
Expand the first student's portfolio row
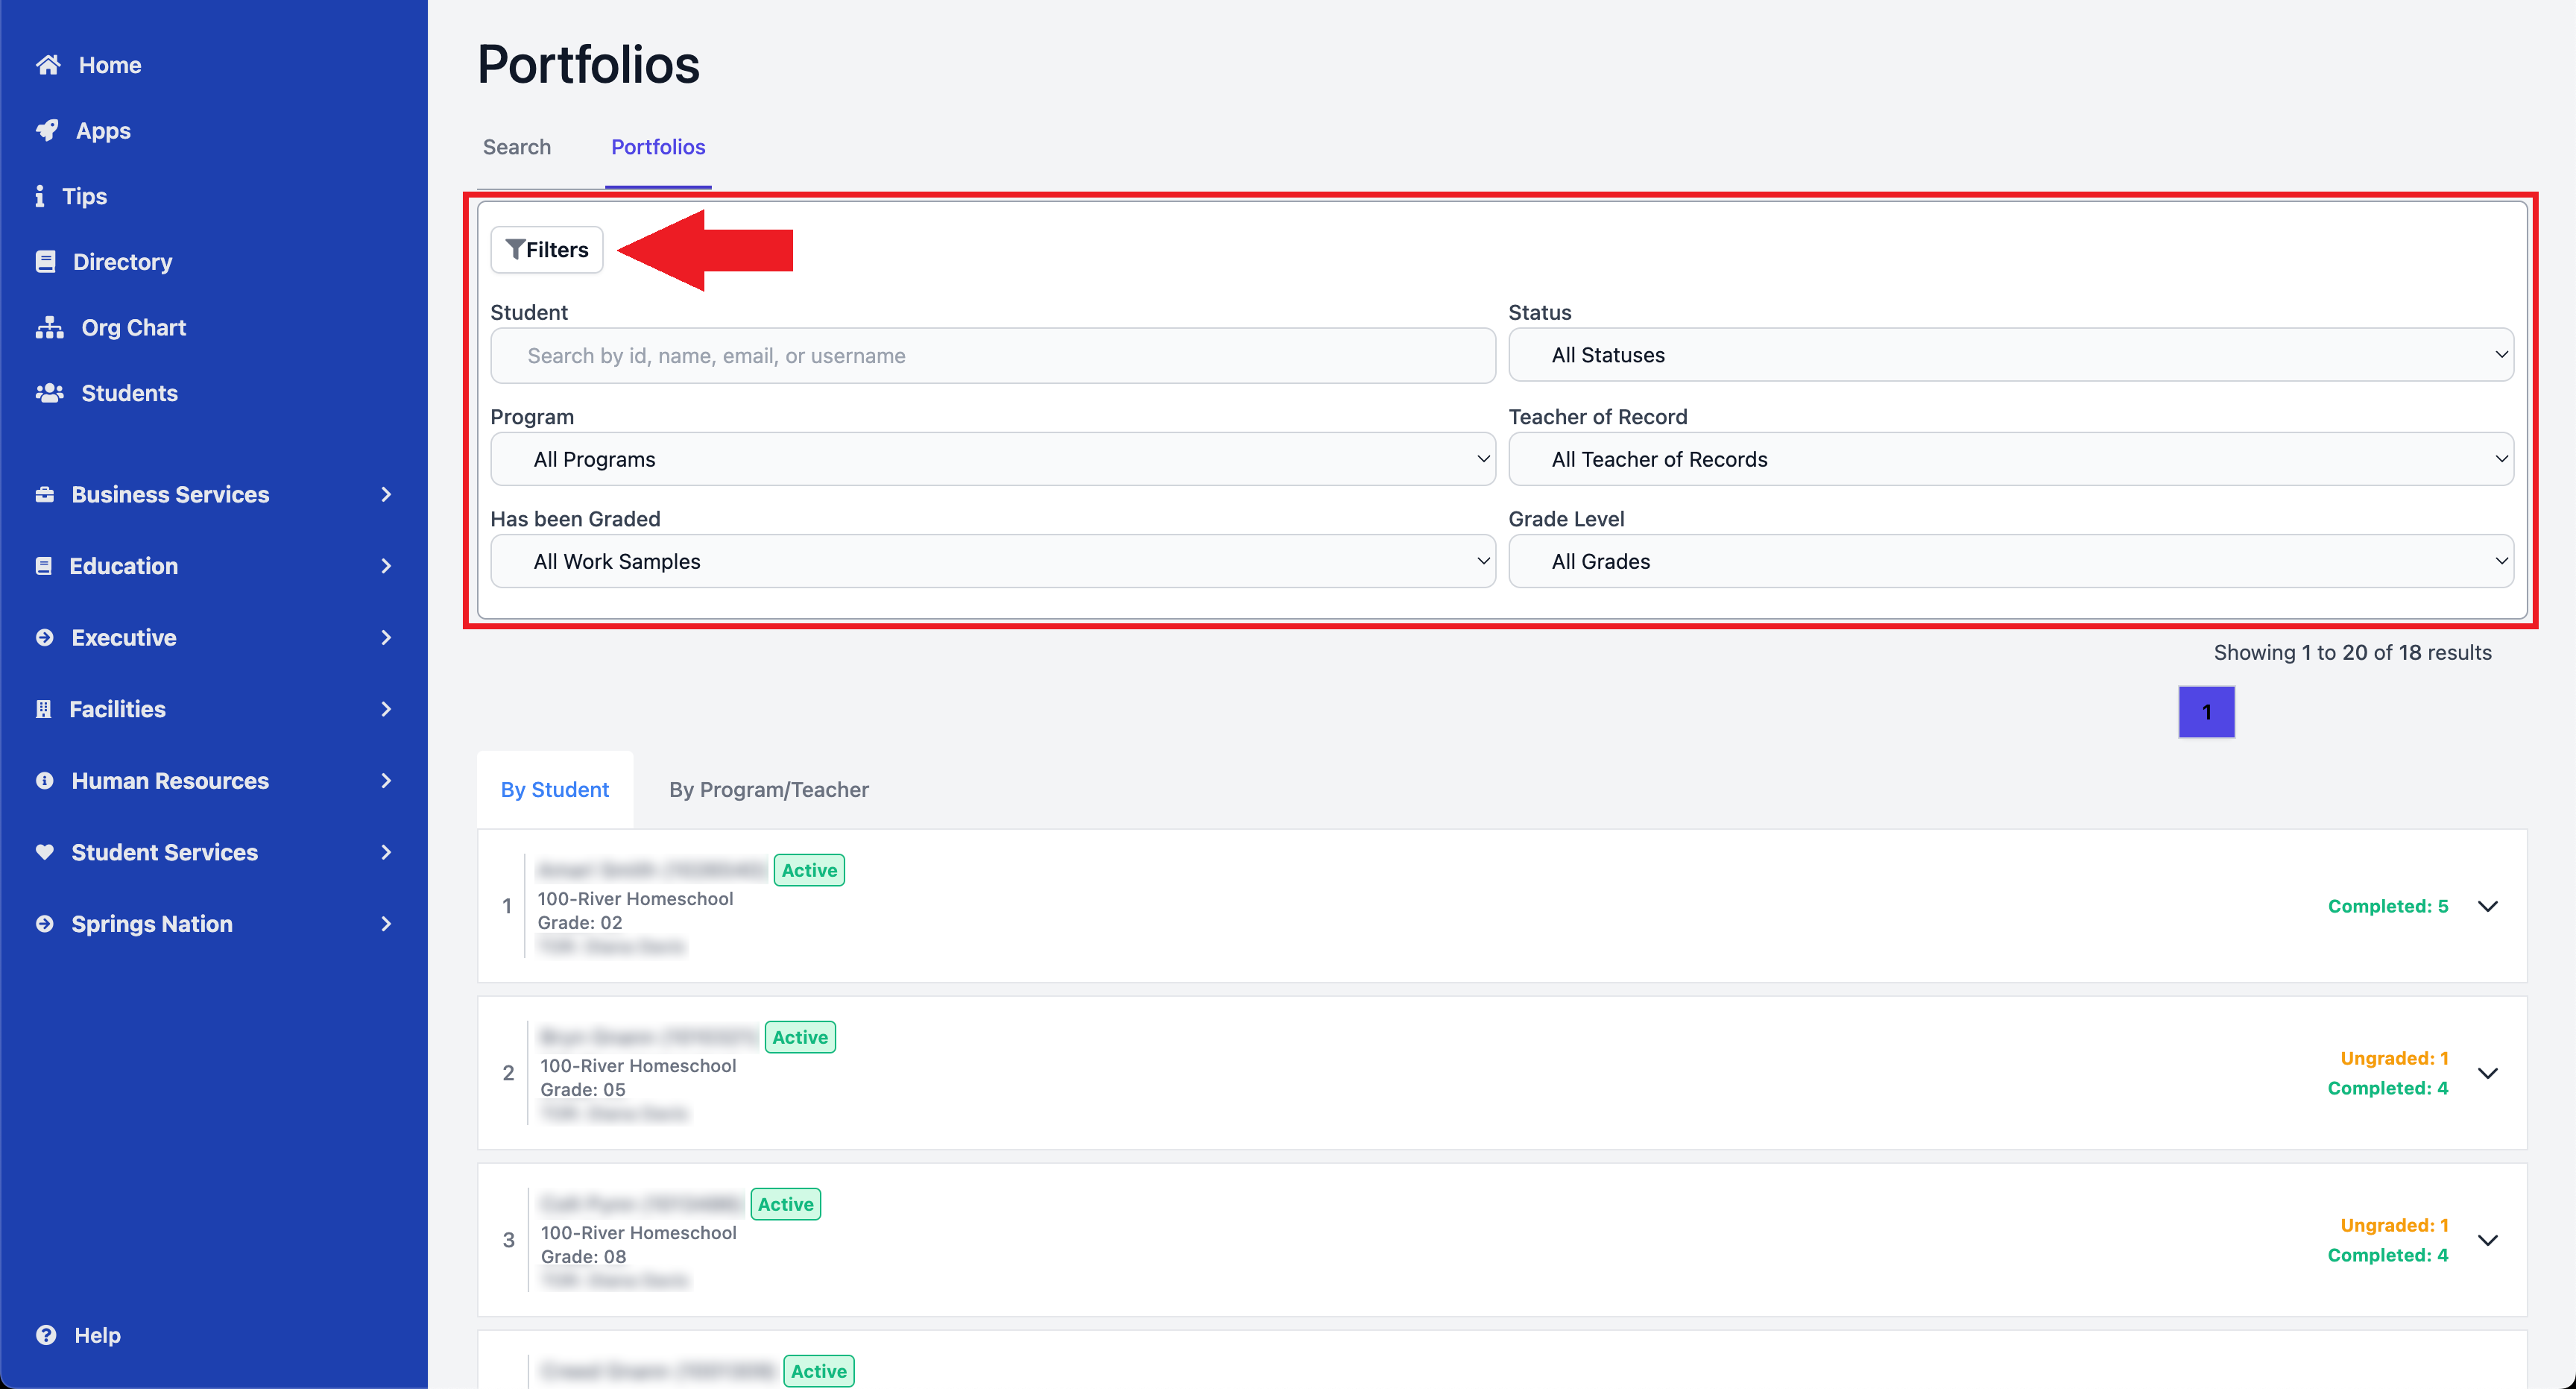2488,906
